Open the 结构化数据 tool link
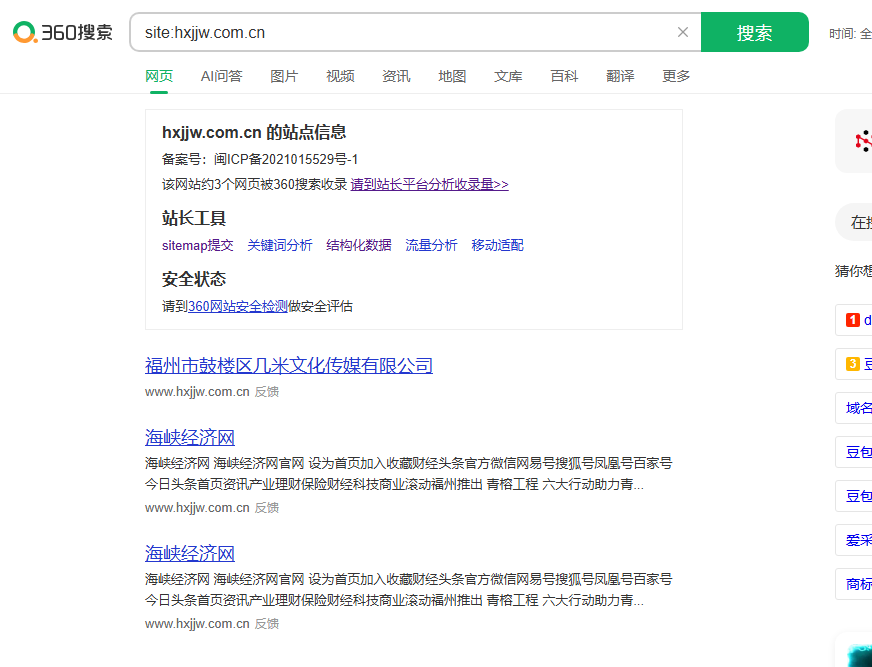Viewport: 872px width, 667px height. [x=359, y=245]
